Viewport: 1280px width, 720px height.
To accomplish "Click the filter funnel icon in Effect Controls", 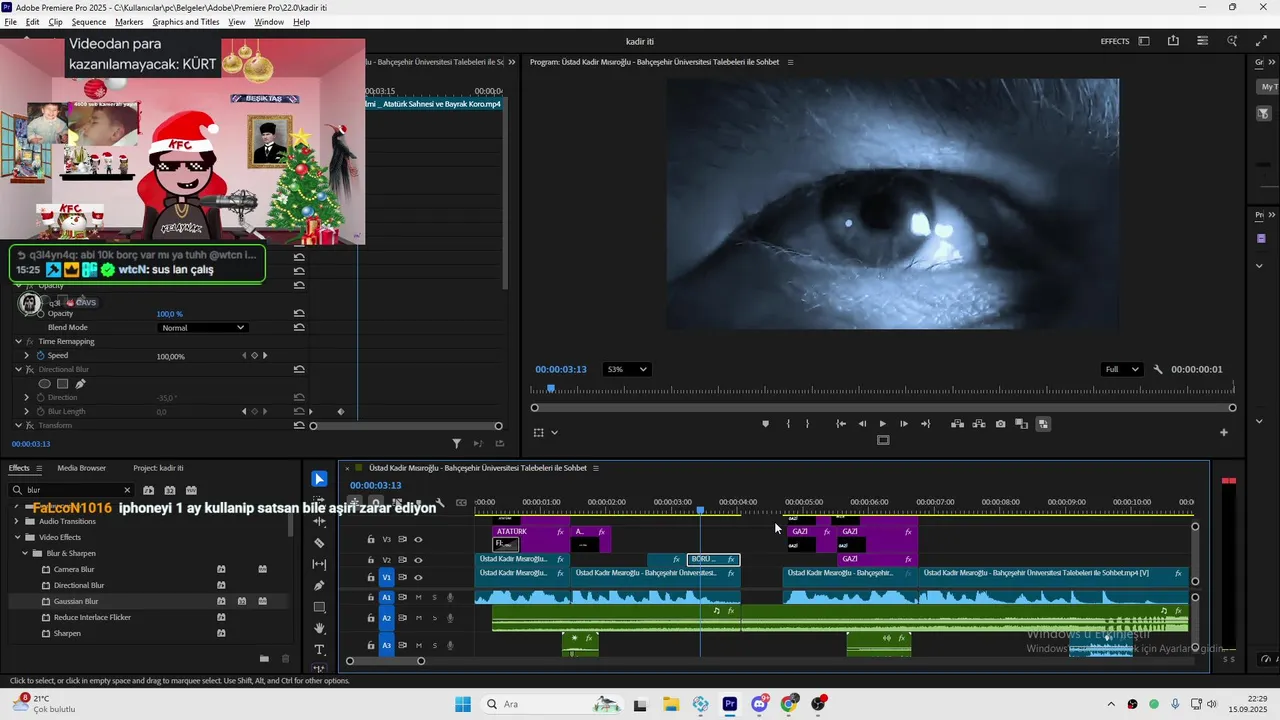I will click(x=457, y=443).
